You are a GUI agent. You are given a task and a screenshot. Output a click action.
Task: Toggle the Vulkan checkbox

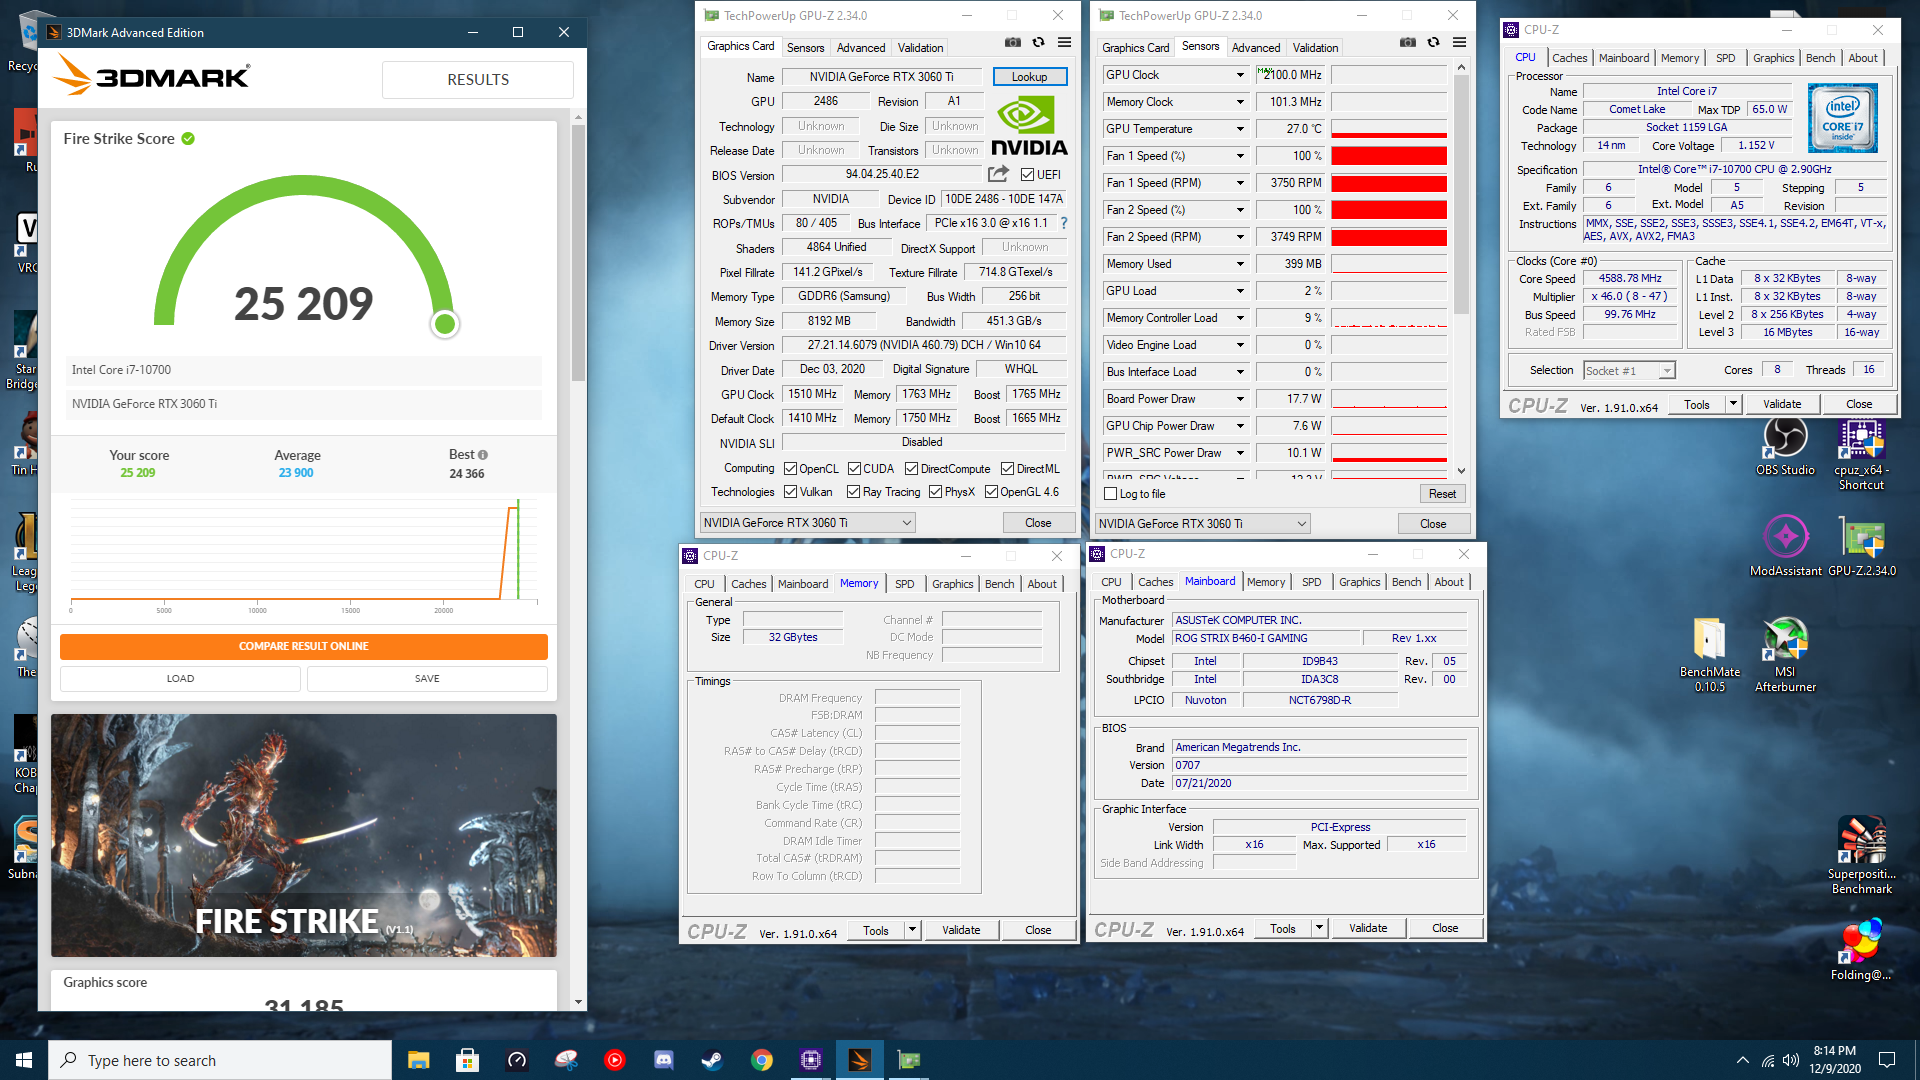coord(791,492)
